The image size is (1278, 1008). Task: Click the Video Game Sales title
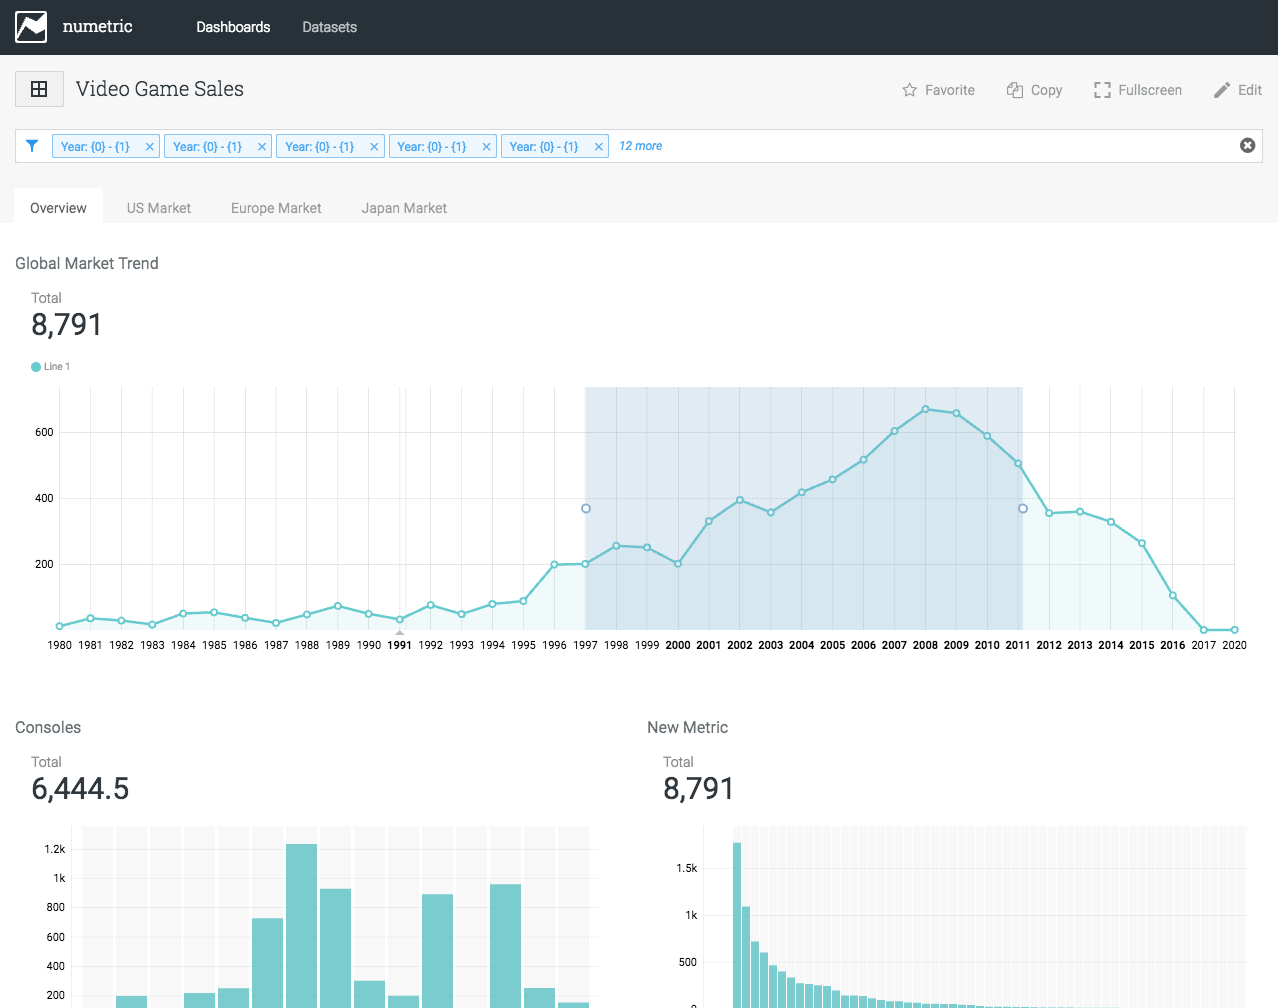tap(160, 89)
